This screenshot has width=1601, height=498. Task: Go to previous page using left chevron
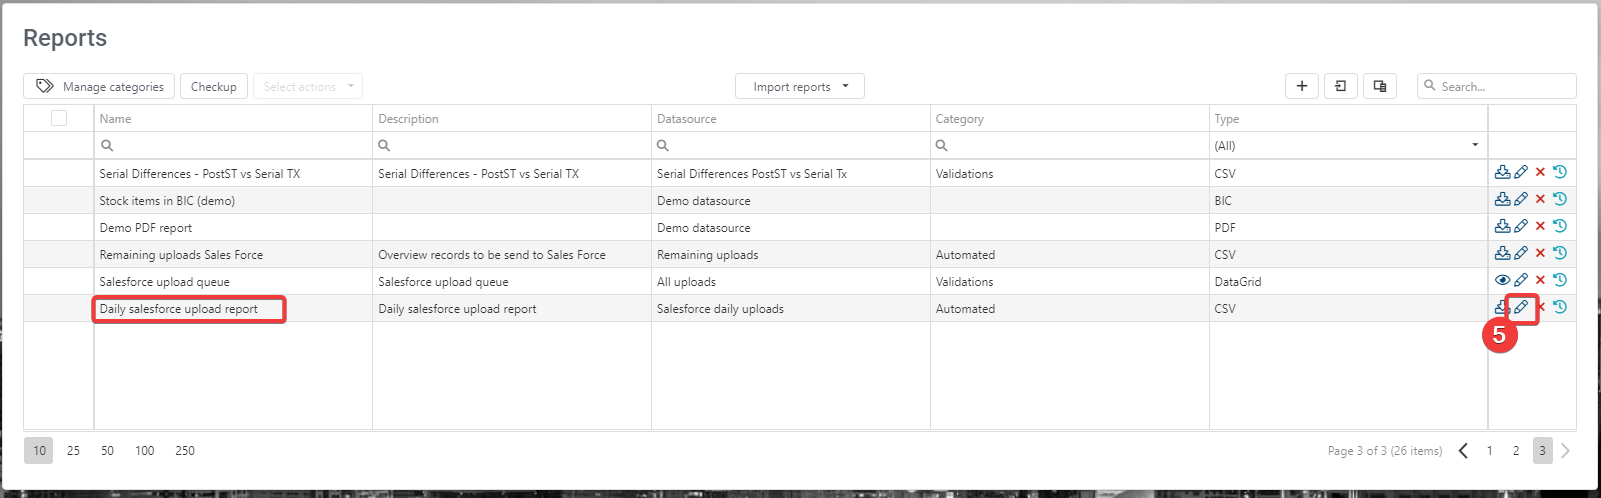1463,451
